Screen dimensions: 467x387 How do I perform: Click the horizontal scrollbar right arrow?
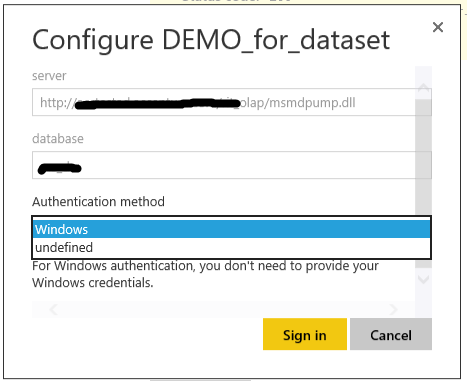393,309
